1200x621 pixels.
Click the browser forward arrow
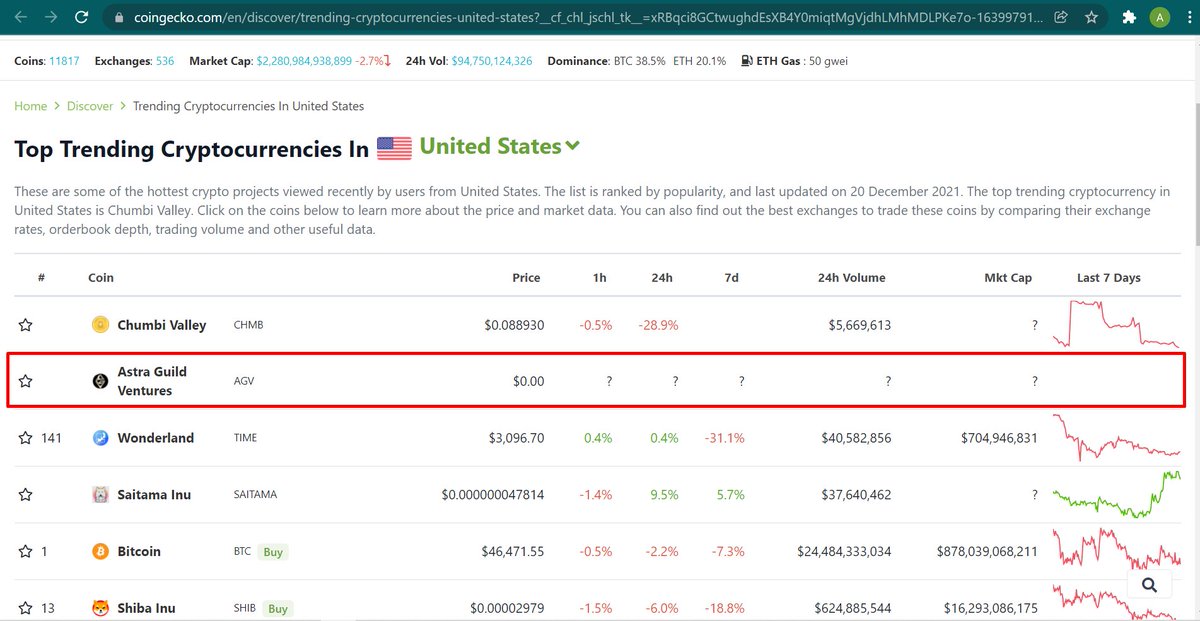click(x=51, y=17)
